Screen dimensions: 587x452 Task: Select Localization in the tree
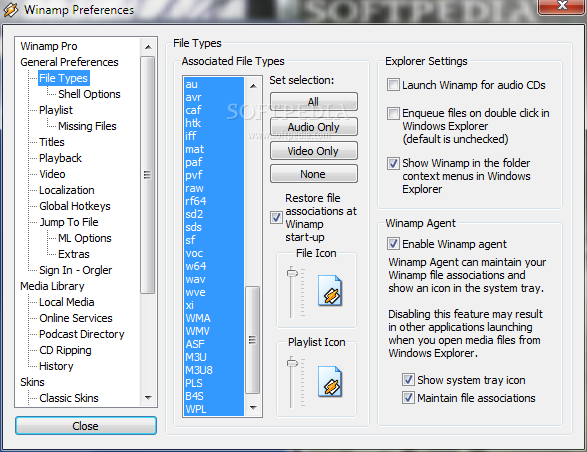[x=67, y=190]
